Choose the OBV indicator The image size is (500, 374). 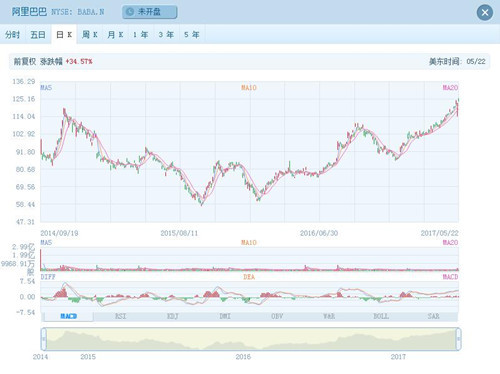click(277, 316)
